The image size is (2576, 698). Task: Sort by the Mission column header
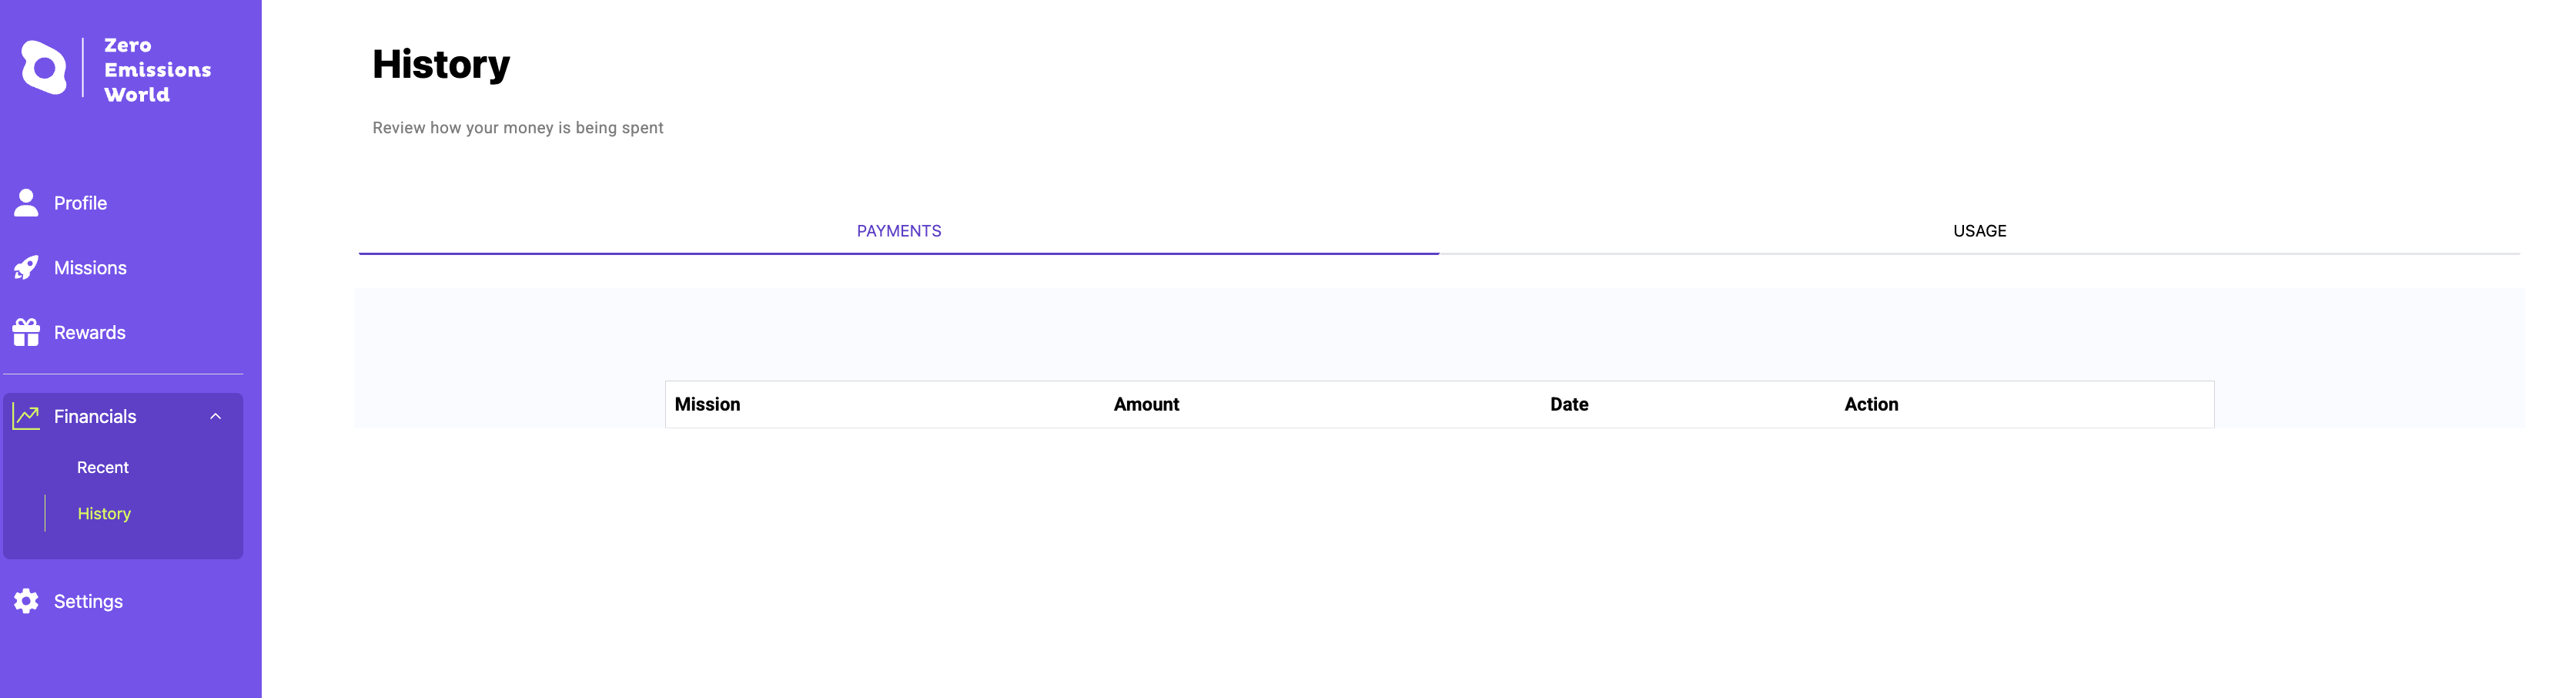(707, 405)
